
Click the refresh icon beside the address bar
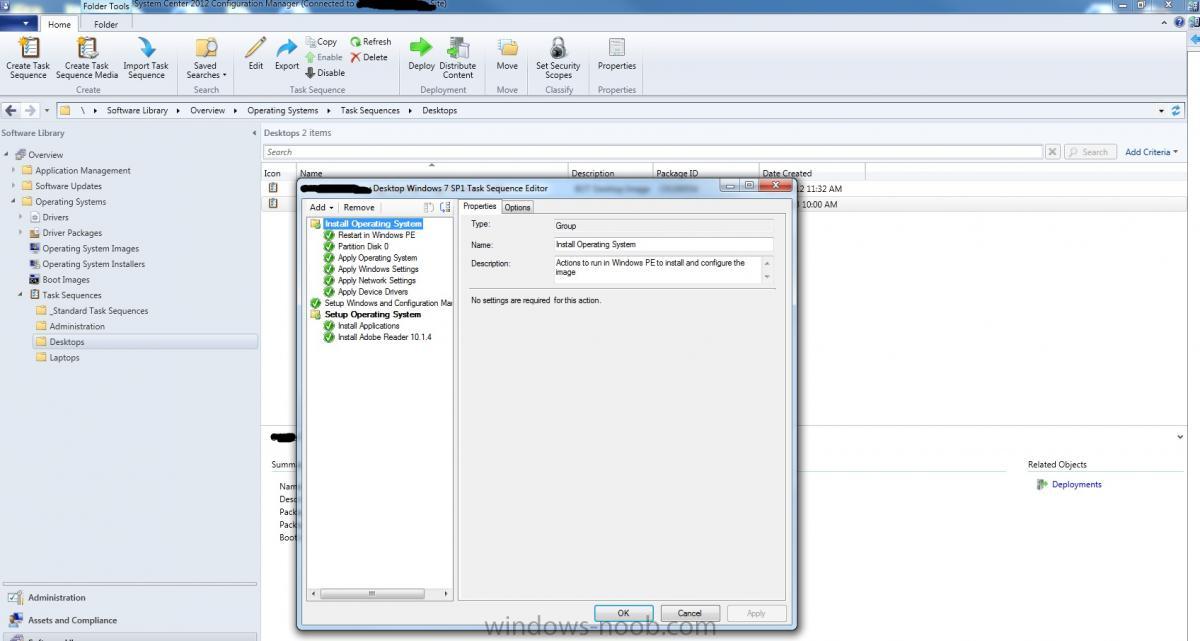coord(1177,110)
